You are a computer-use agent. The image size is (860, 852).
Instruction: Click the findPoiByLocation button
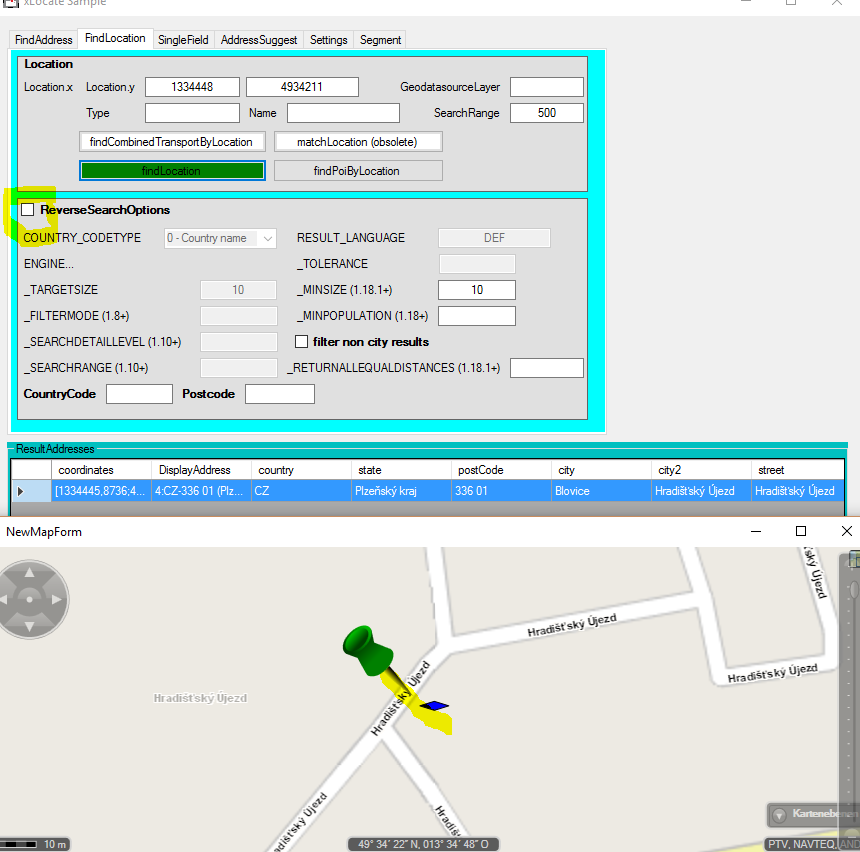coord(357,171)
